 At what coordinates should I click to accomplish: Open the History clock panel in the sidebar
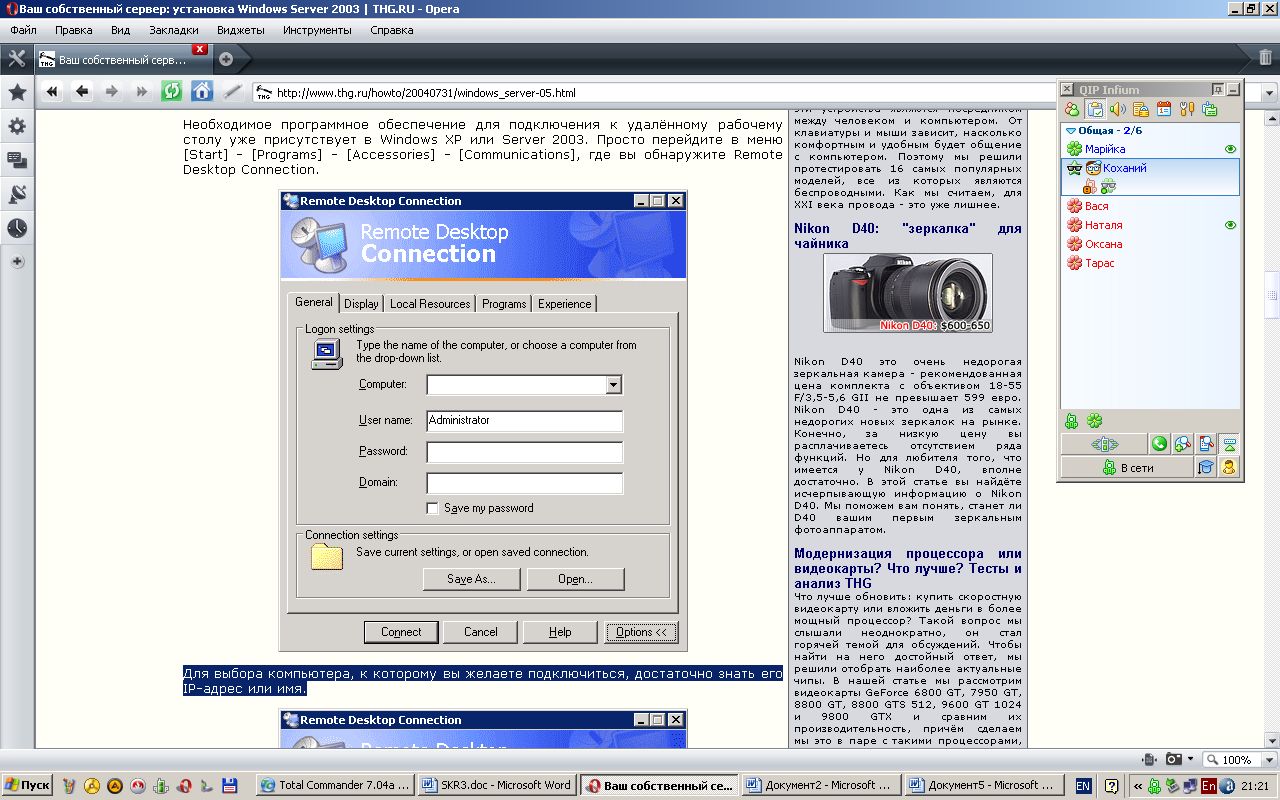tap(17, 228)
